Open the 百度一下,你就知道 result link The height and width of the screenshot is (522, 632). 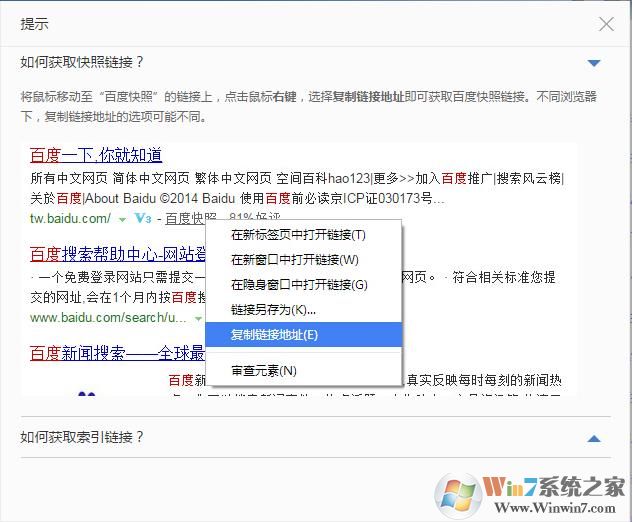tap(96, 155)
